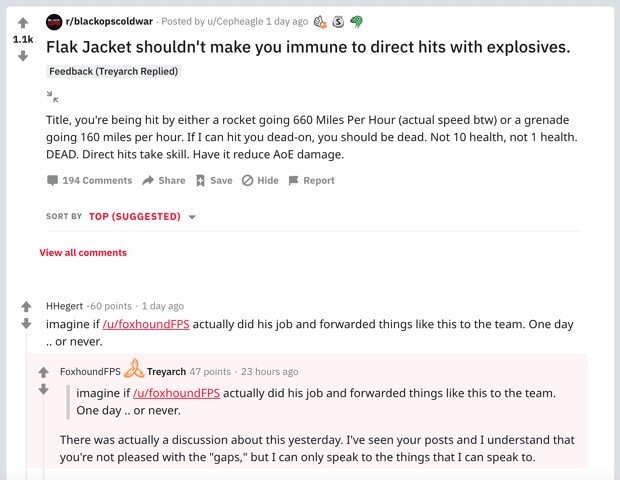Viewport: 620px width, 480px height.
Task: Click View all comments link
Action: [x=83, y=253]
